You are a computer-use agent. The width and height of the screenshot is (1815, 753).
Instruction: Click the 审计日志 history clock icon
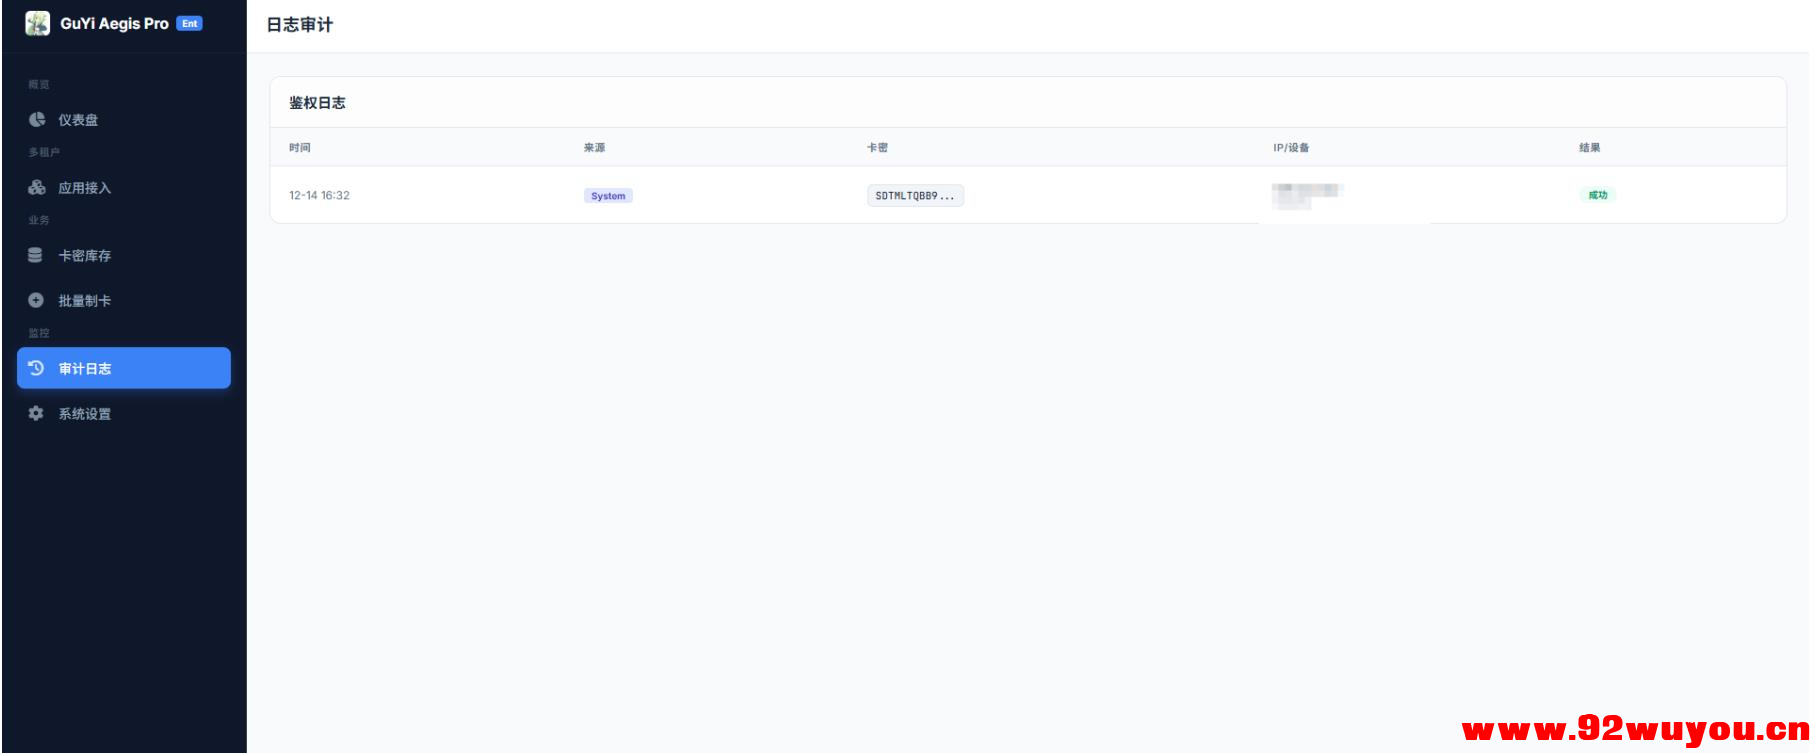[36, 368]
